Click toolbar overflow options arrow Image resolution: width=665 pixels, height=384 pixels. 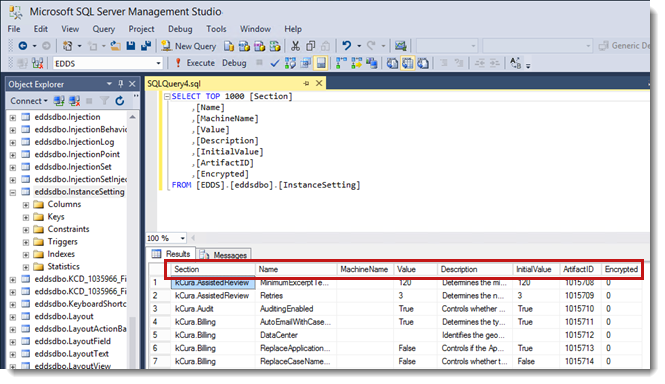click(528, 66)
